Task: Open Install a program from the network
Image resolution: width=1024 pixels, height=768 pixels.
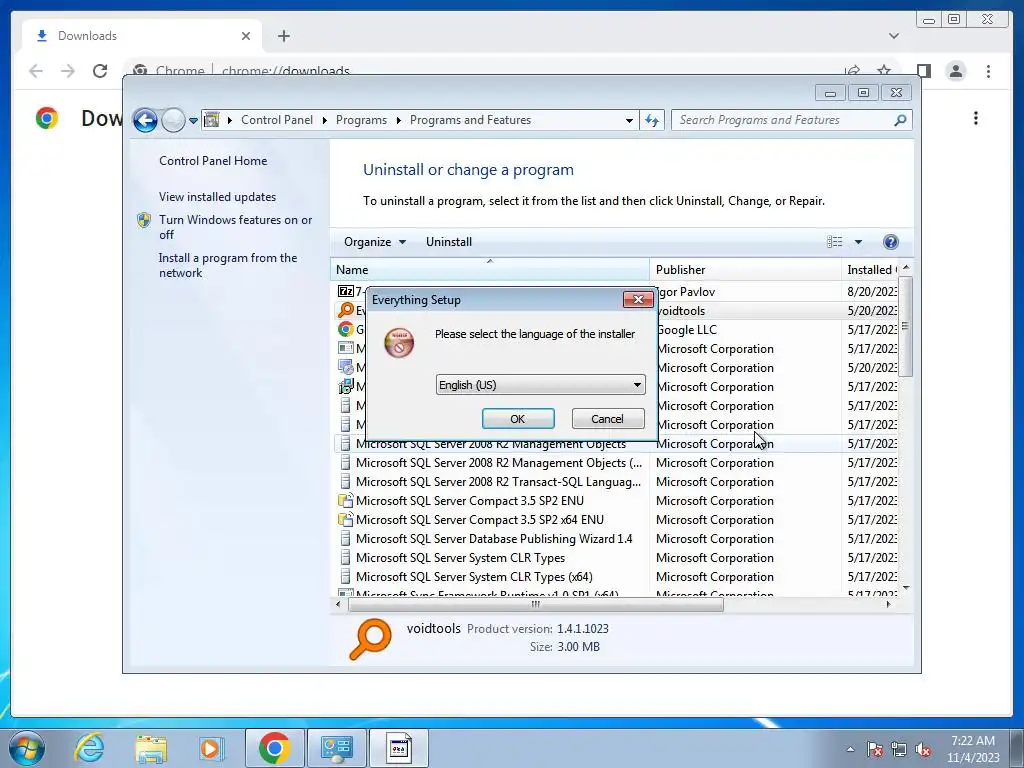Action: coord(228,265)
